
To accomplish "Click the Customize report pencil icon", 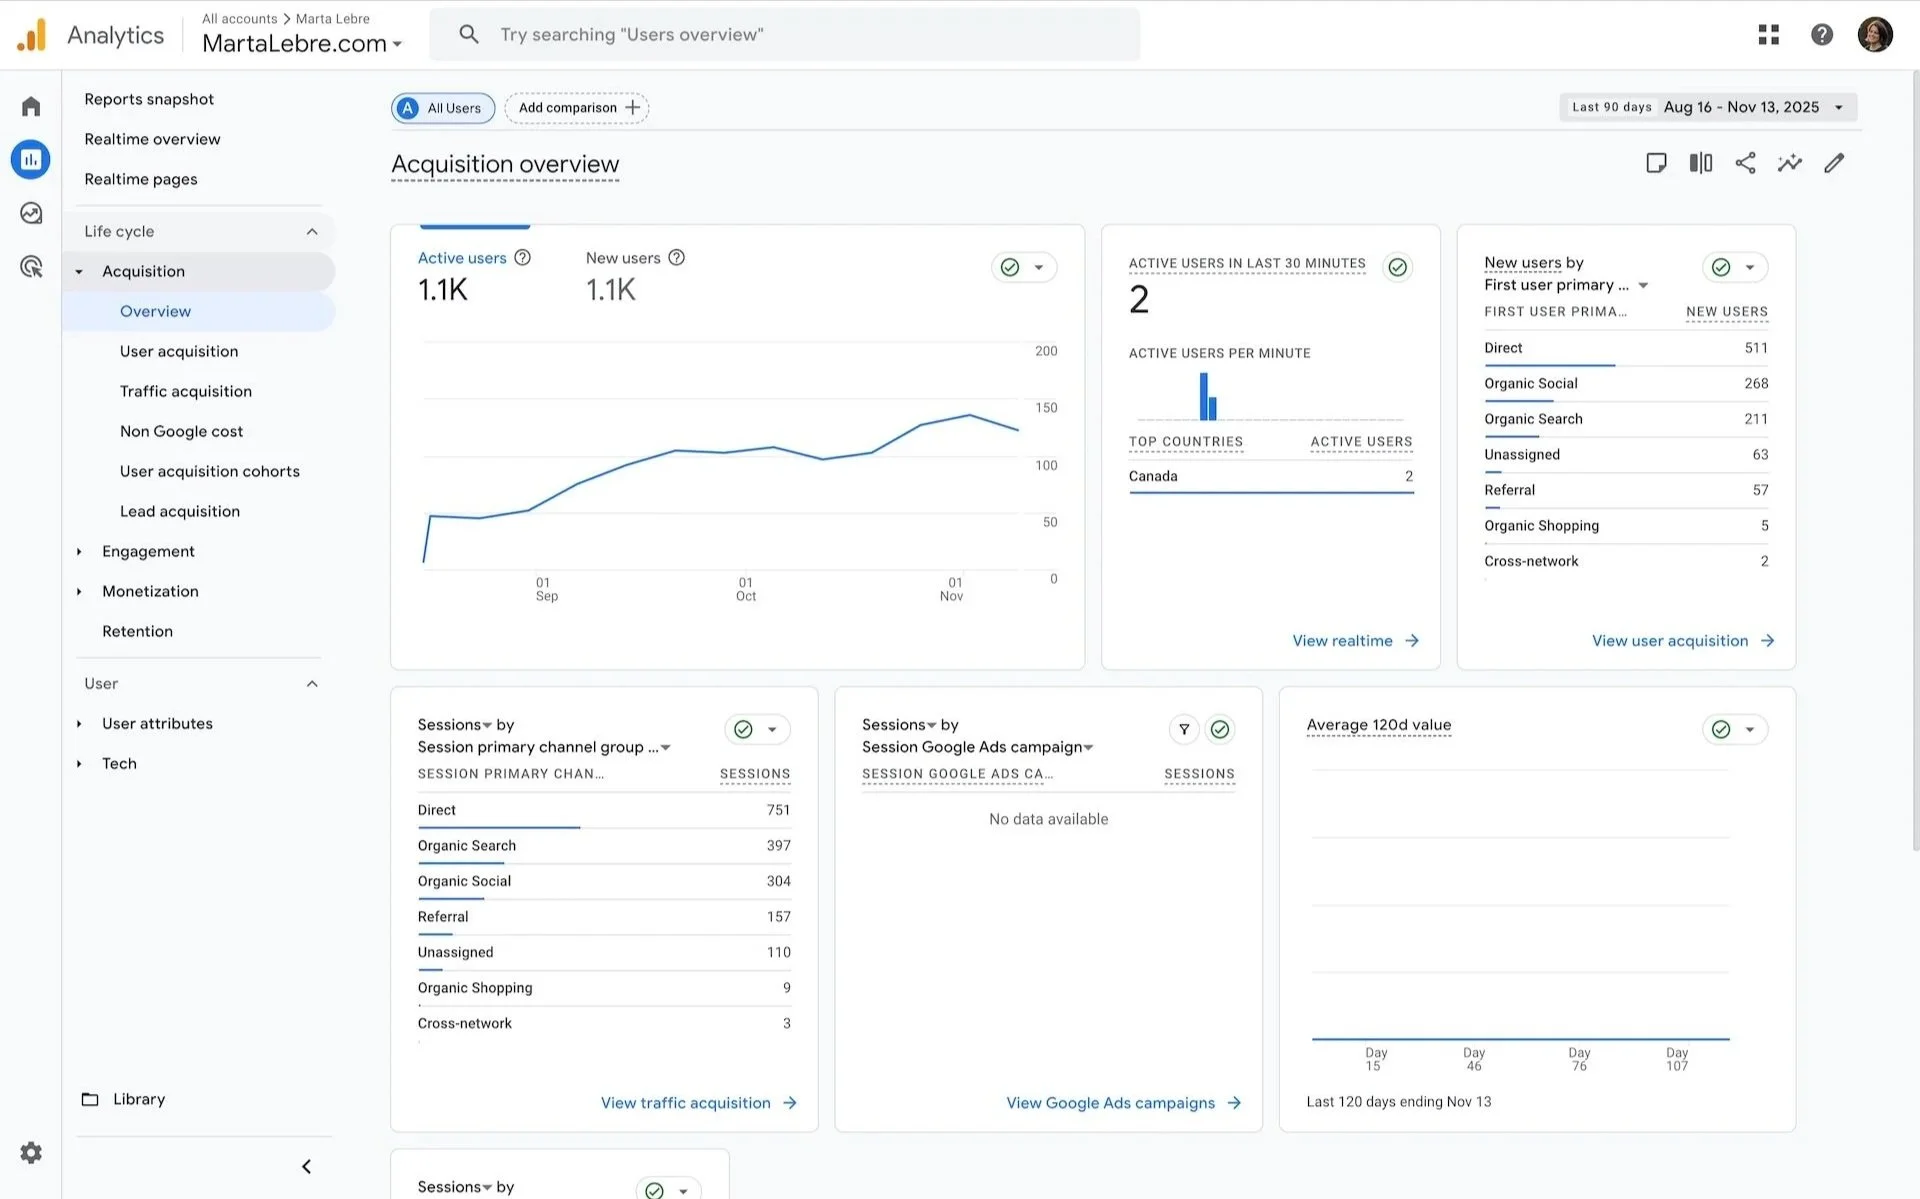I will tap(1833, 163).
